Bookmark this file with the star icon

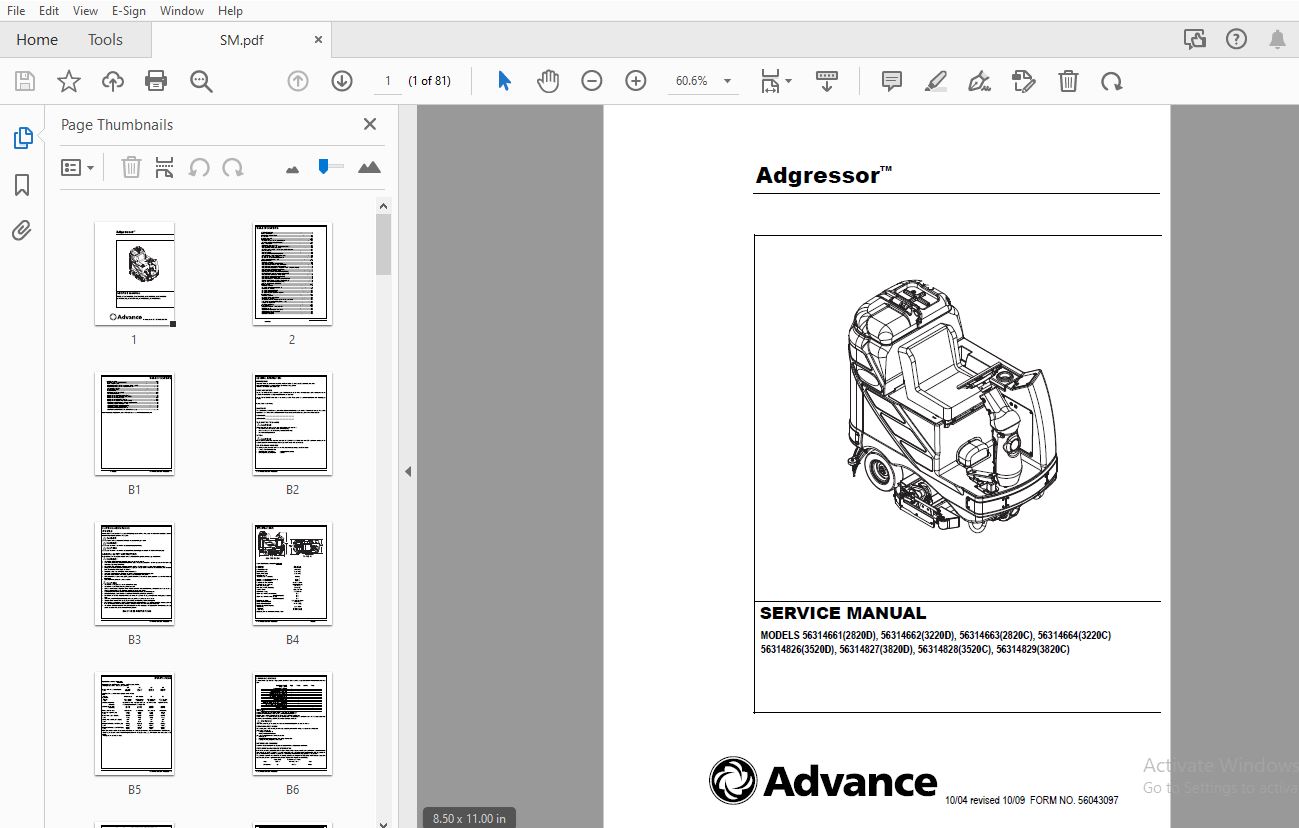click(69, 81)
